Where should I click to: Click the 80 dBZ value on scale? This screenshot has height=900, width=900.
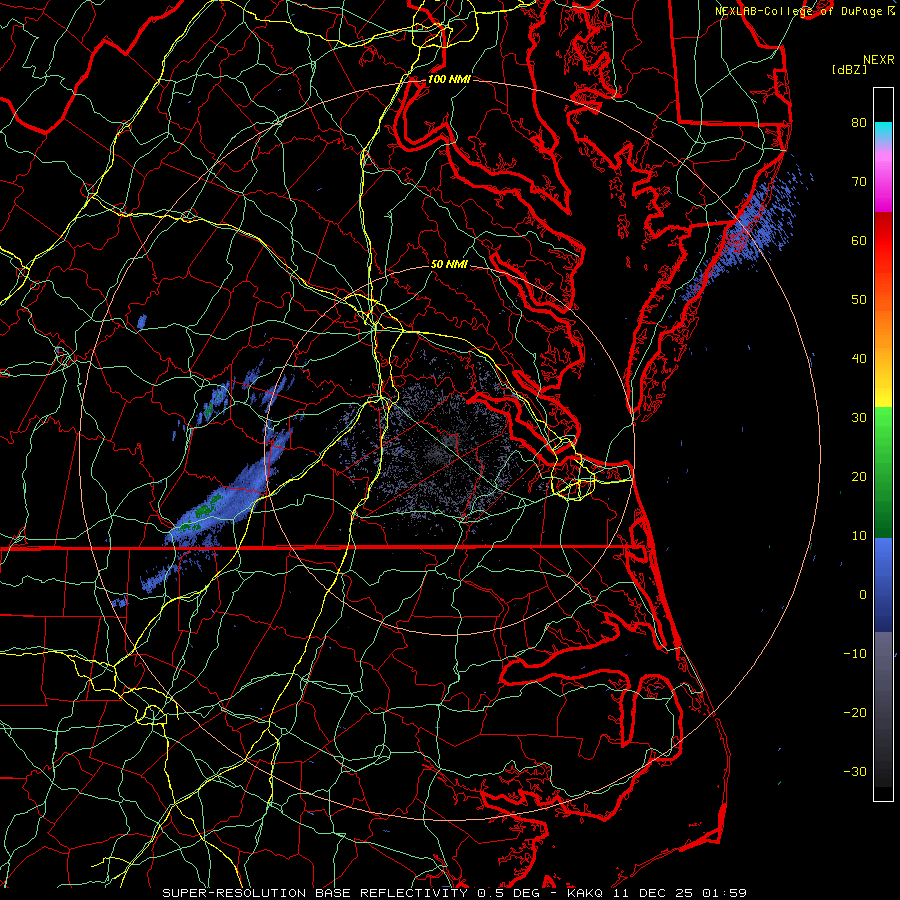859,123
